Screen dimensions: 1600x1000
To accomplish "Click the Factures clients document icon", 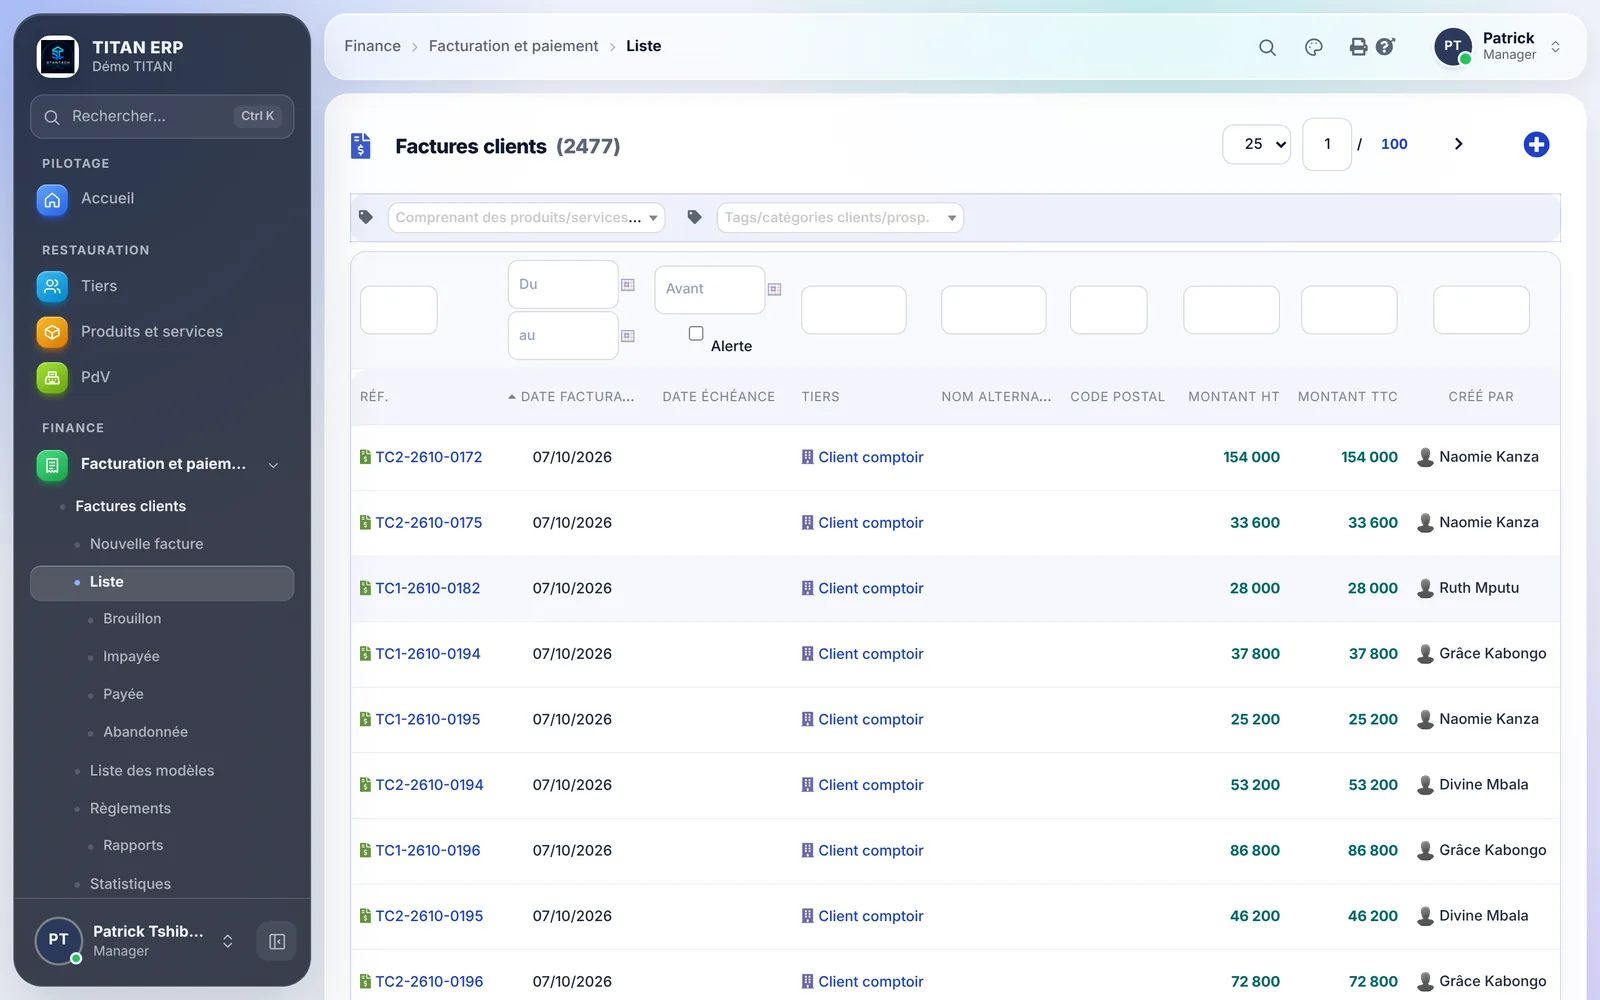I will 361,146.
